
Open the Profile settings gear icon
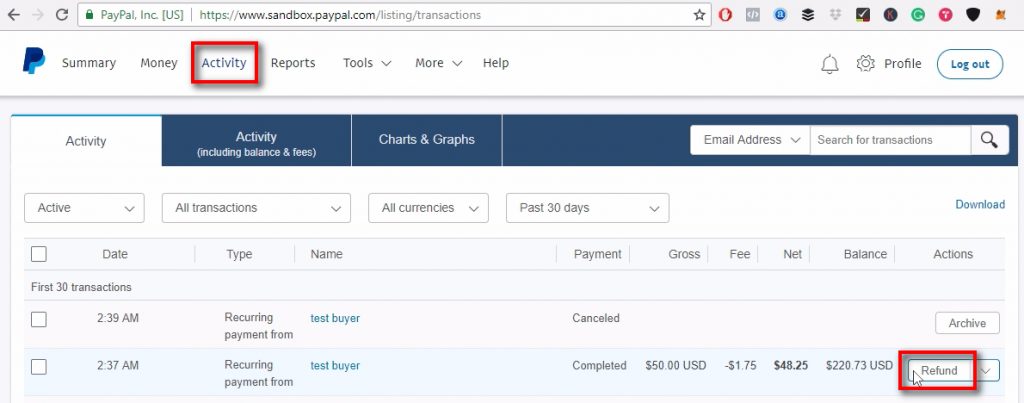[x=866, y=64]
